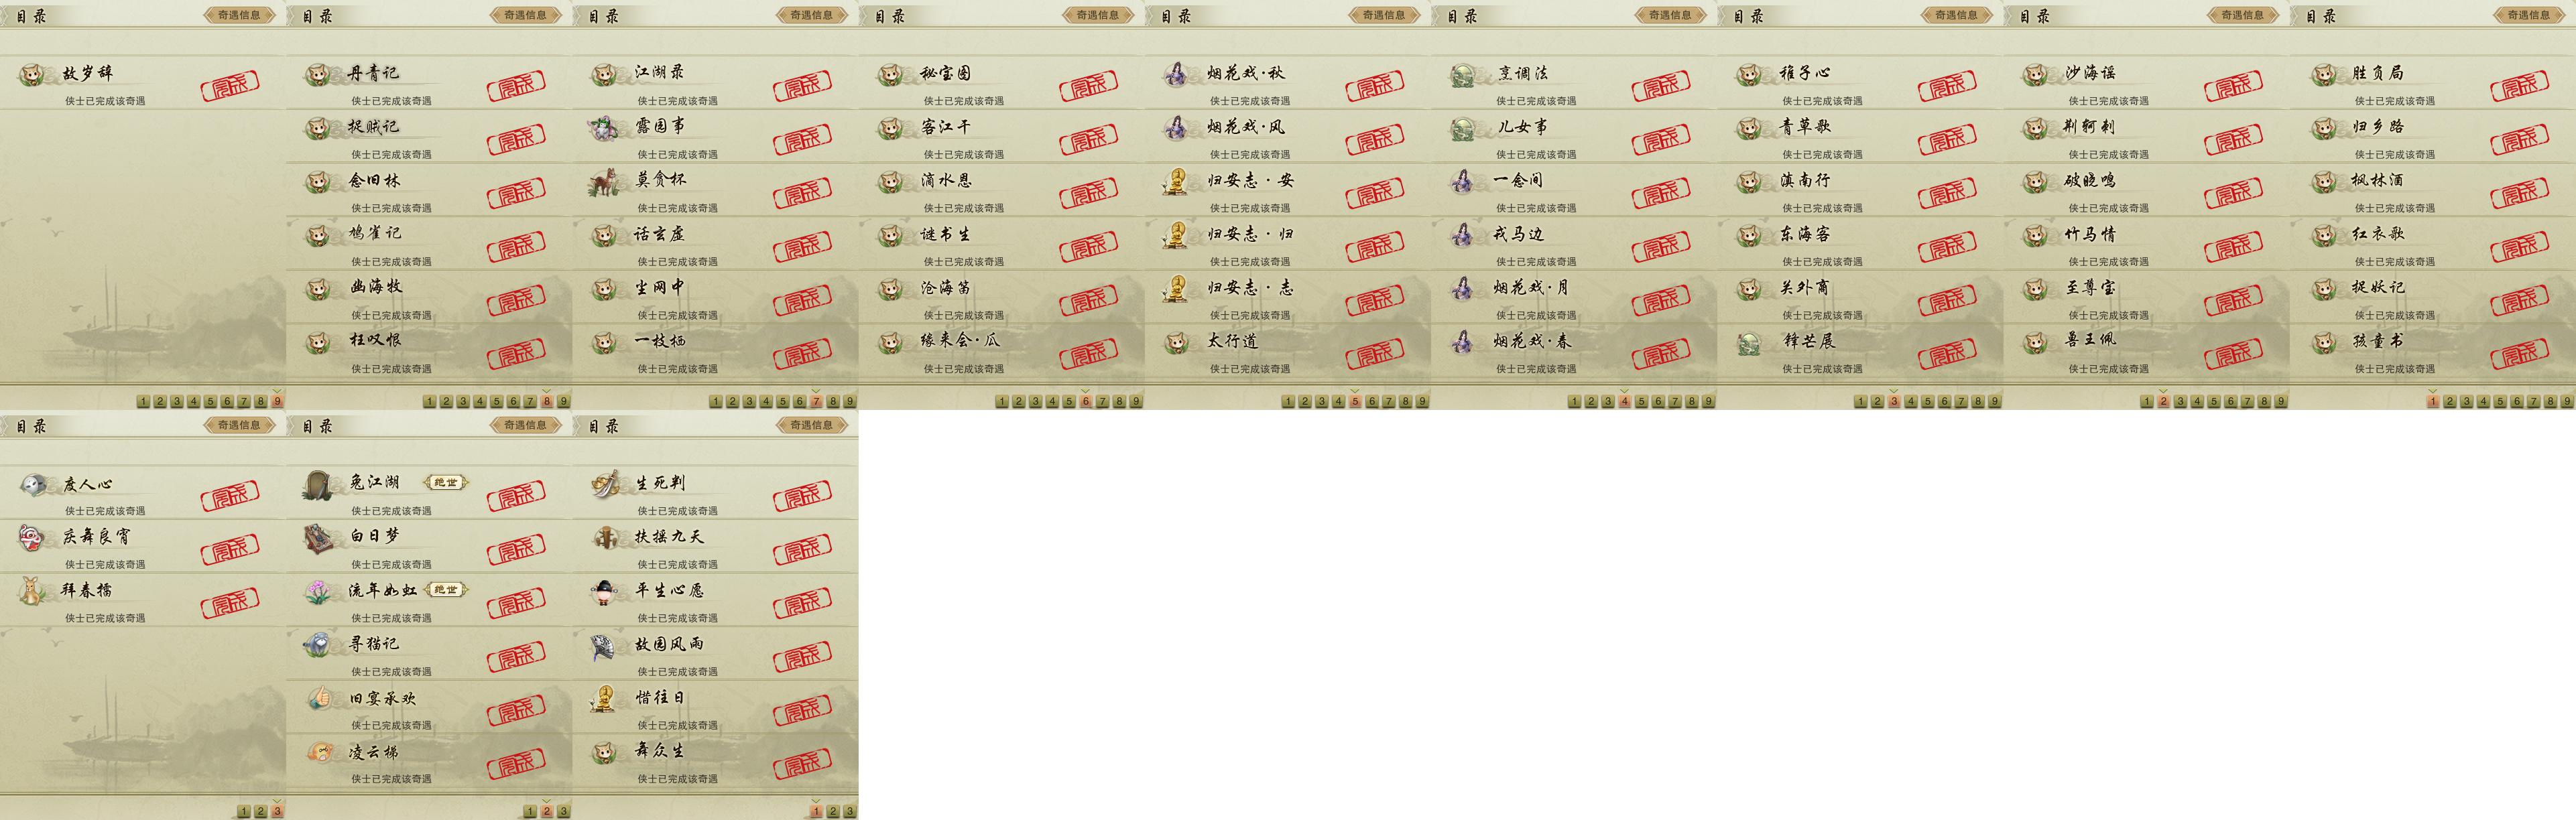This screenshot has width=2576, height=820.
Task: Click the 绝世 badge beside 流年如虹
Action: pyautogui.click(x=446, y=590)
